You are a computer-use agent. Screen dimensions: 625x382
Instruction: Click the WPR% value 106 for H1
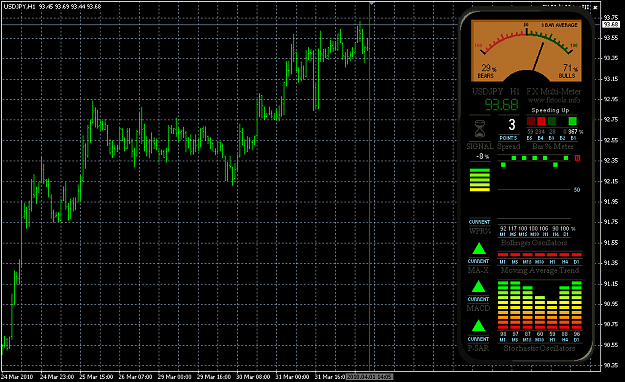tap(544, 228)
